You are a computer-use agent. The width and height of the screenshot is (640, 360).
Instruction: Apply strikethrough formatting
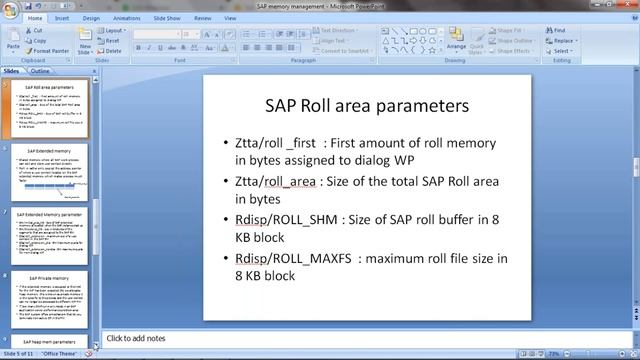172,48
